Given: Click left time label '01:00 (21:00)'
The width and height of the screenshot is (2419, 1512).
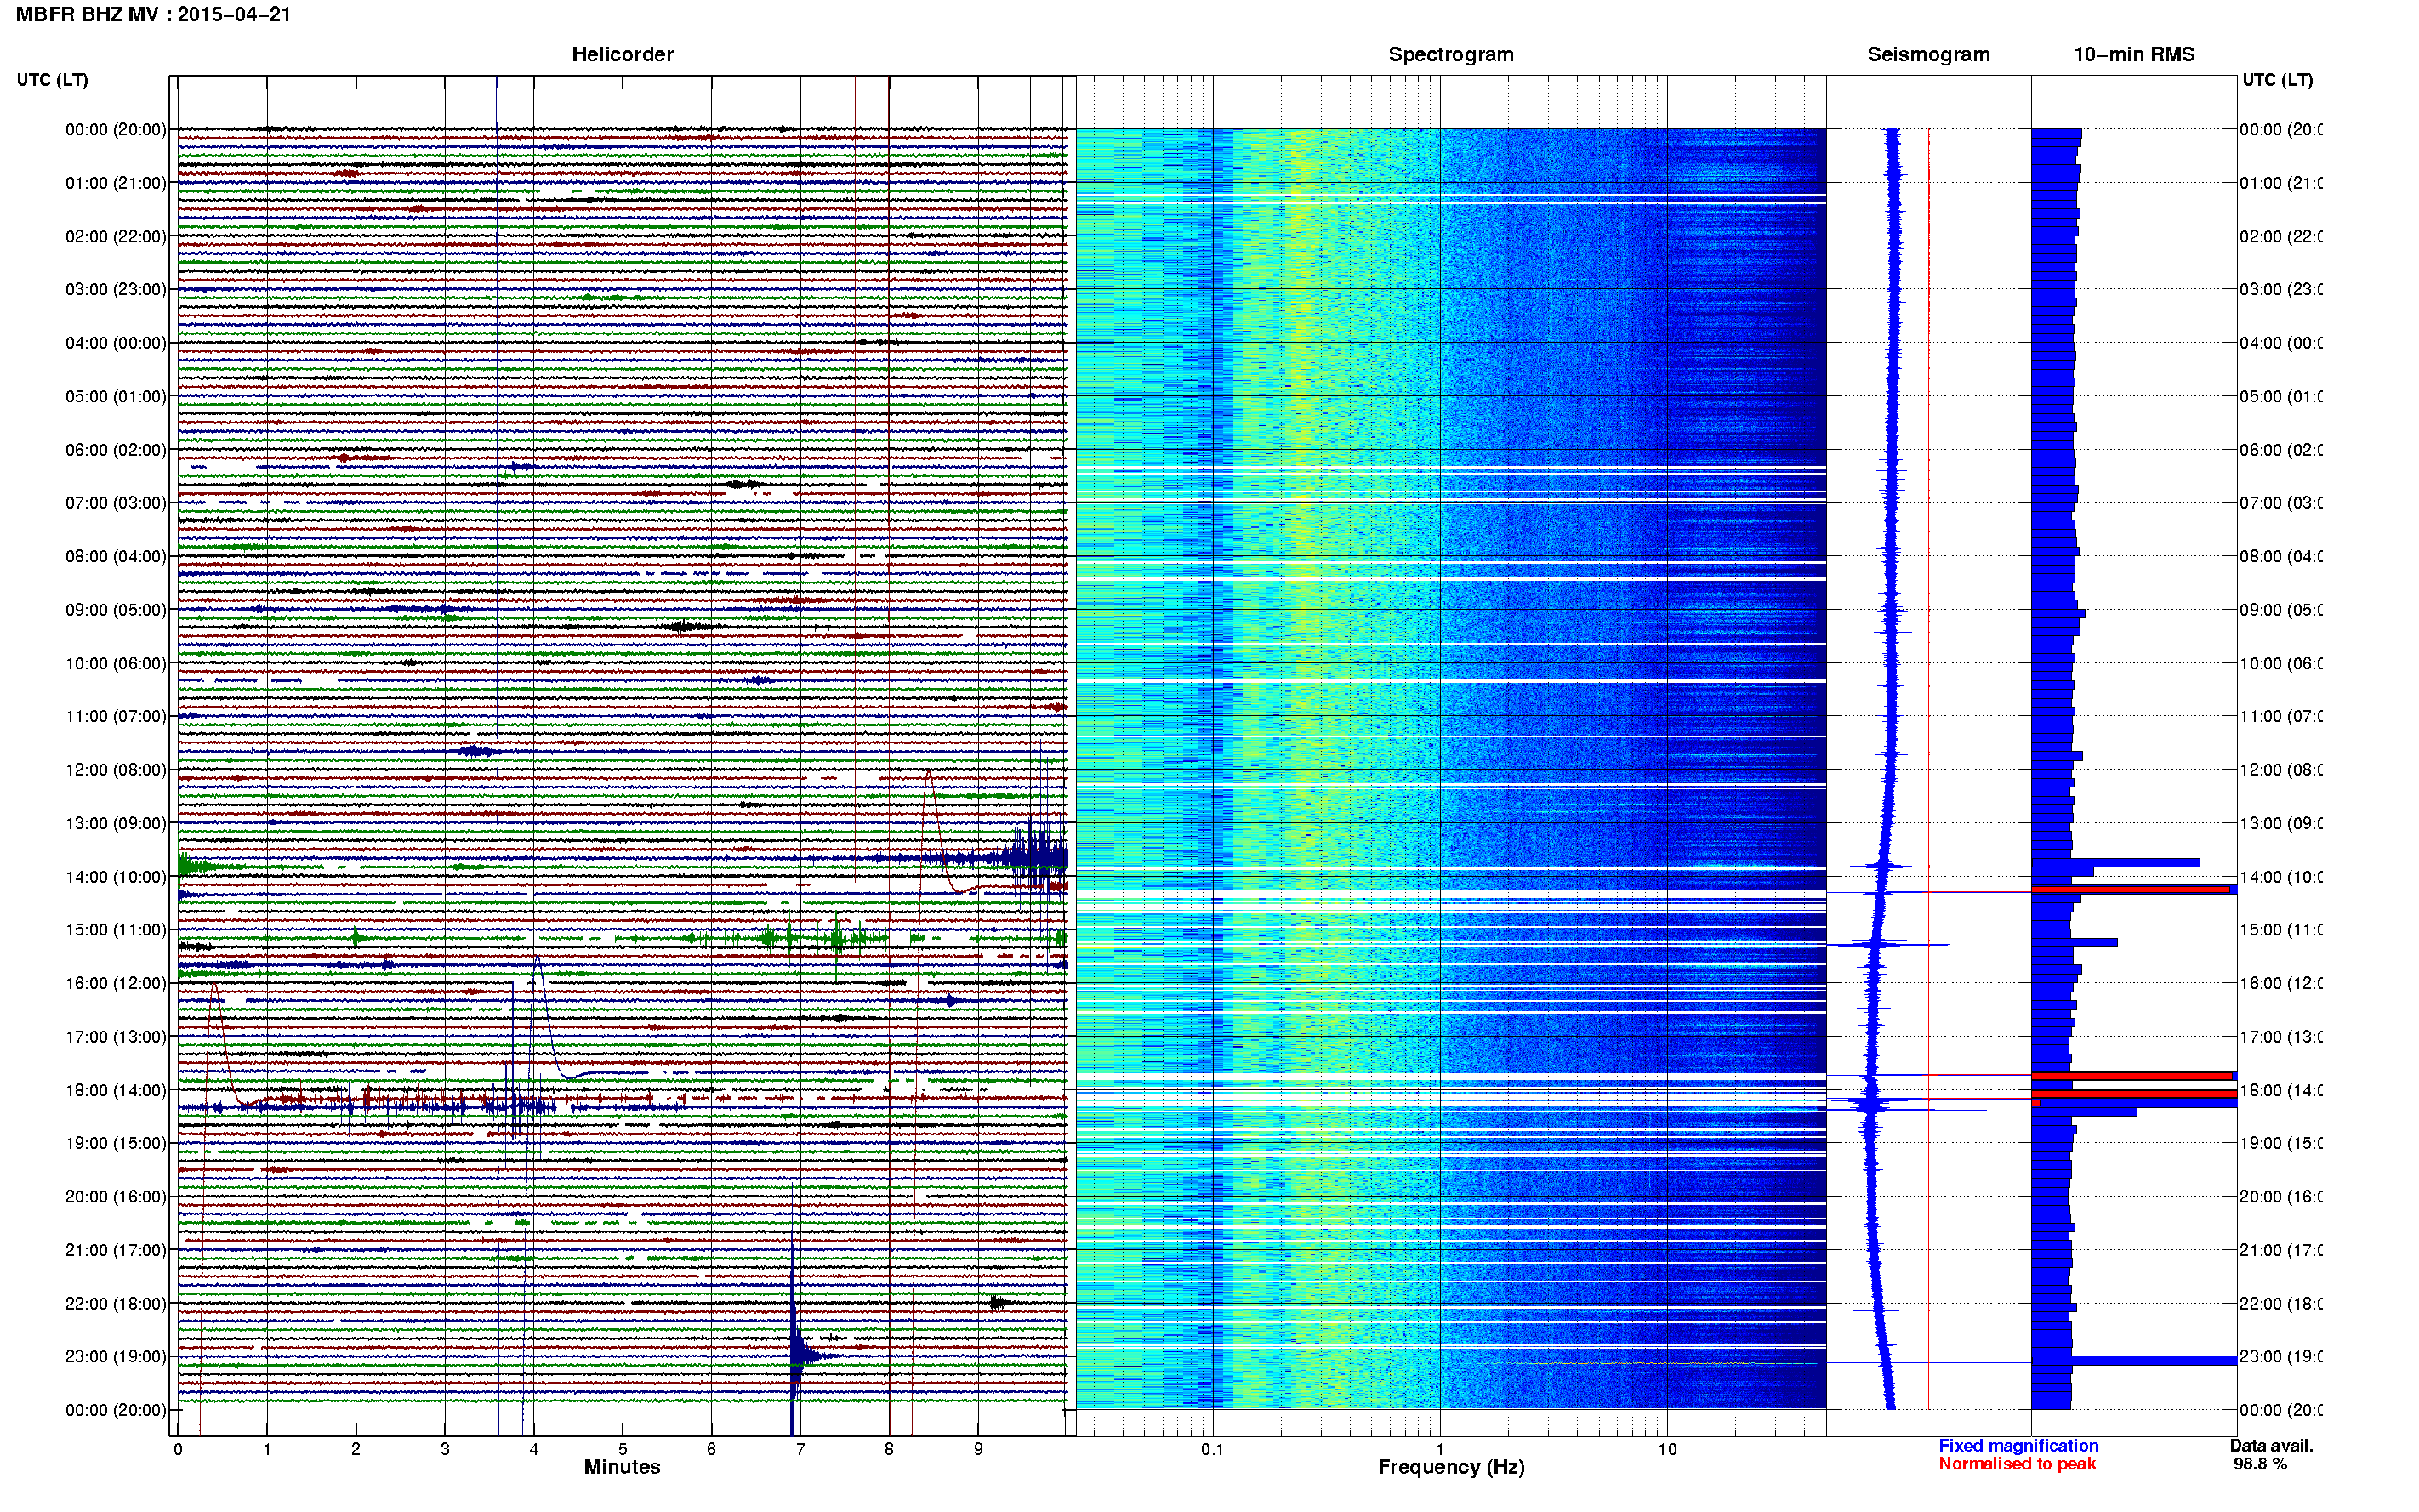Looking at the screenshot, I should click(116, 183).
